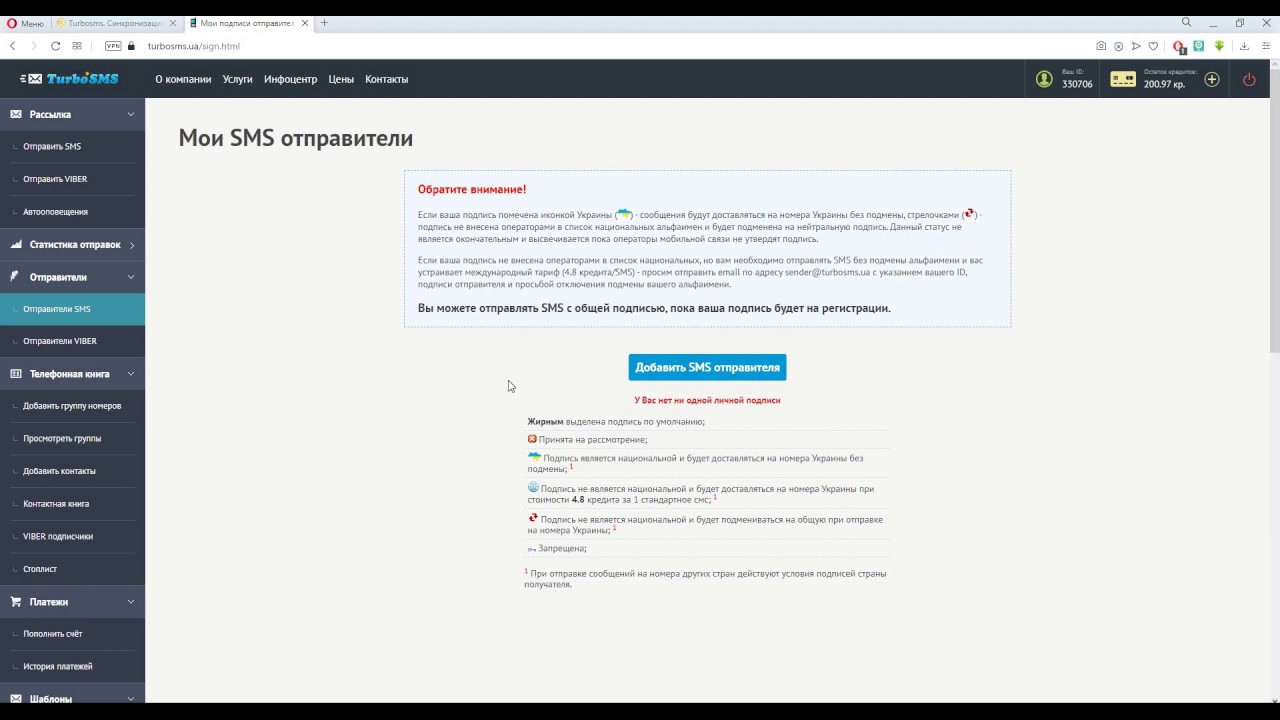Image resolution: width=1280 pixels, height=720 pixels.
Task: Toggle the VPN badge in address bar
Action: click(x=113, y=46)
